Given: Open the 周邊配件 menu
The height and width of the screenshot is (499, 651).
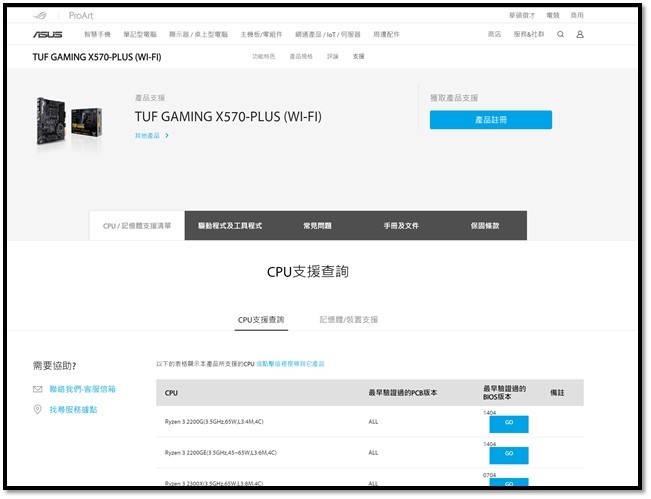Looking at the screenshot, I should [x=386, y=34].
